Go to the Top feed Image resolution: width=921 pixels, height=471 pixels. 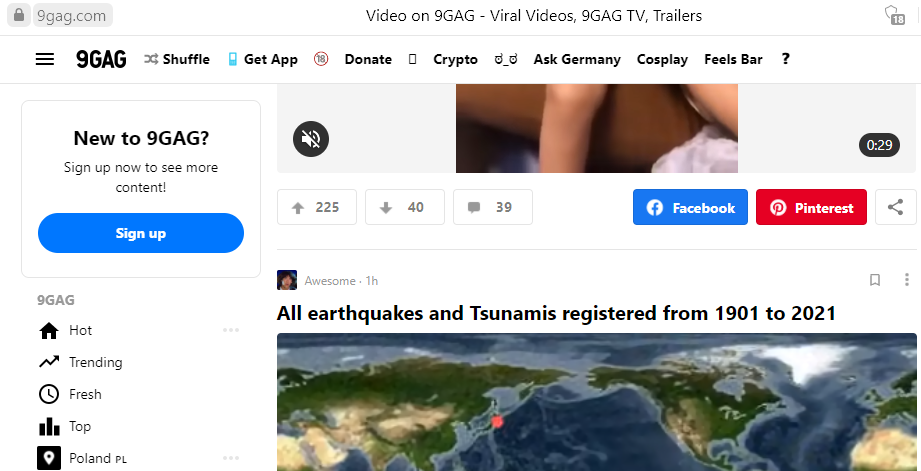click(64, 426)
